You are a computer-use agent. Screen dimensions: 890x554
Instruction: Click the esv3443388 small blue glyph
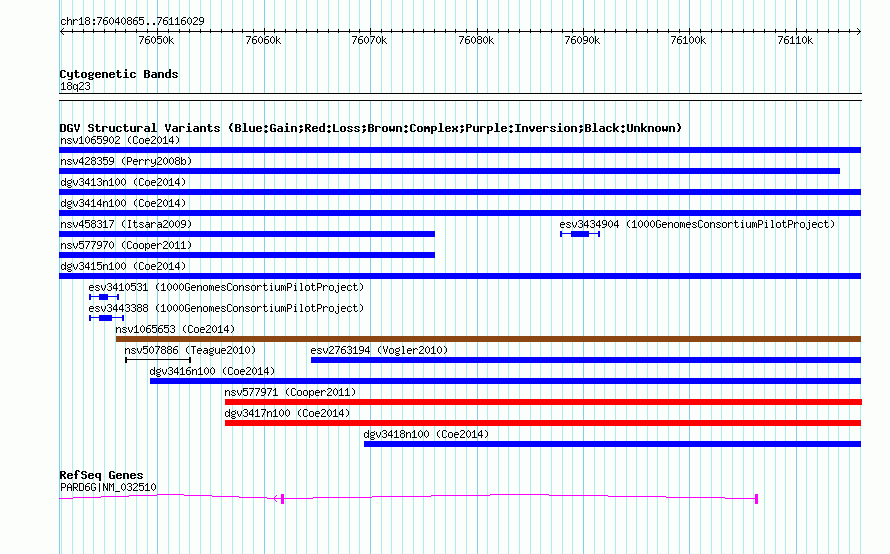(106, 318)
